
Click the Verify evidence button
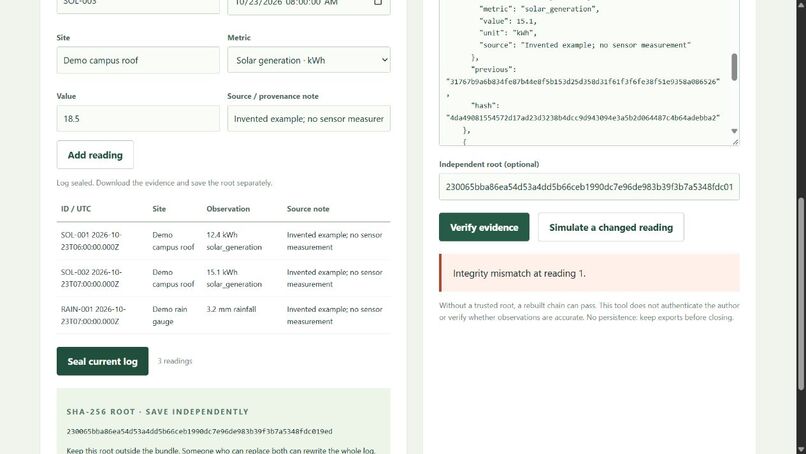click(x=484, y=227)
